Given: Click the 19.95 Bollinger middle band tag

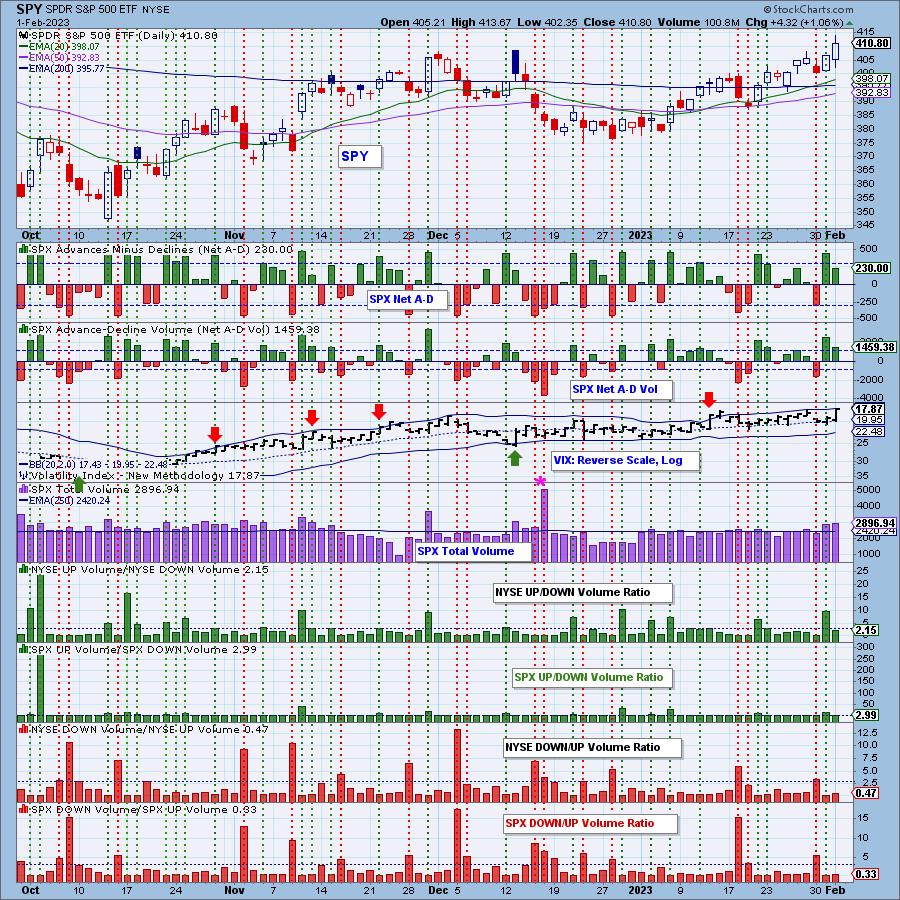Looking at the screenshot, I should 869,420.
